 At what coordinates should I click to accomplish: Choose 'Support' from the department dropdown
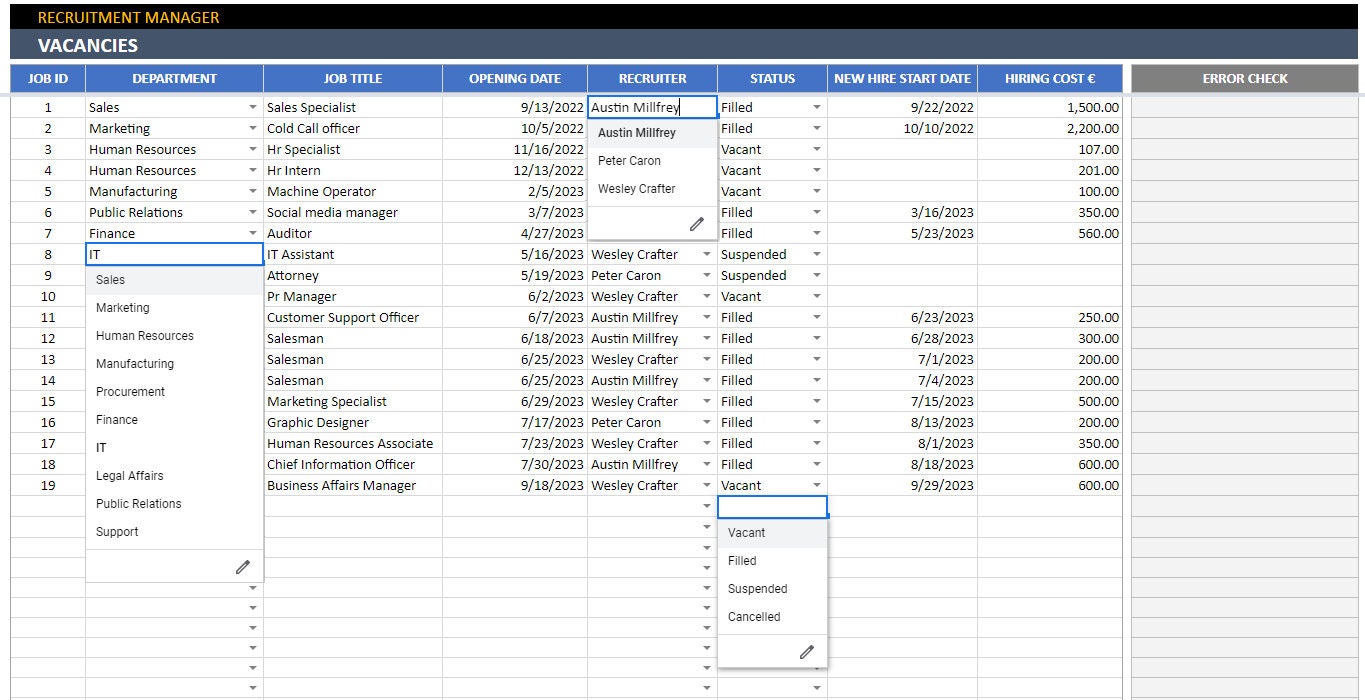pyautogui.click(x=117, y=531)
